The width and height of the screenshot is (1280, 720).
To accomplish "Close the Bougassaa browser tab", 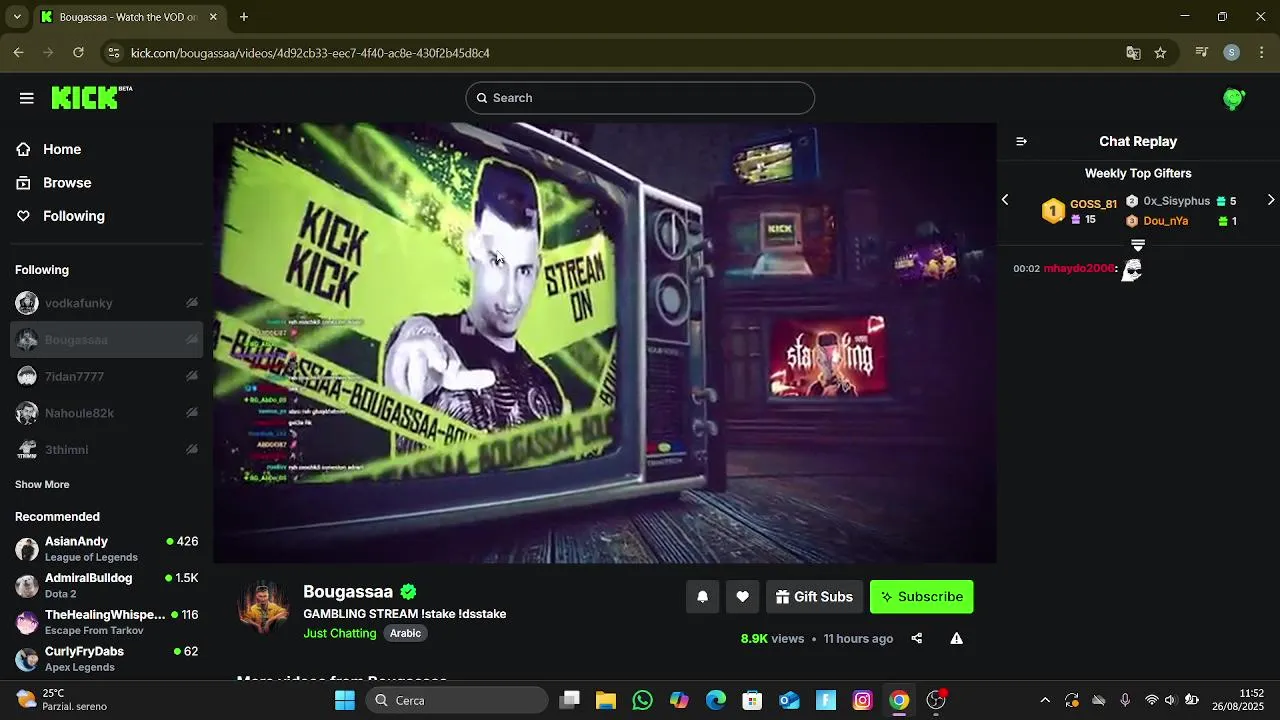I will click(x=213, y=17).
